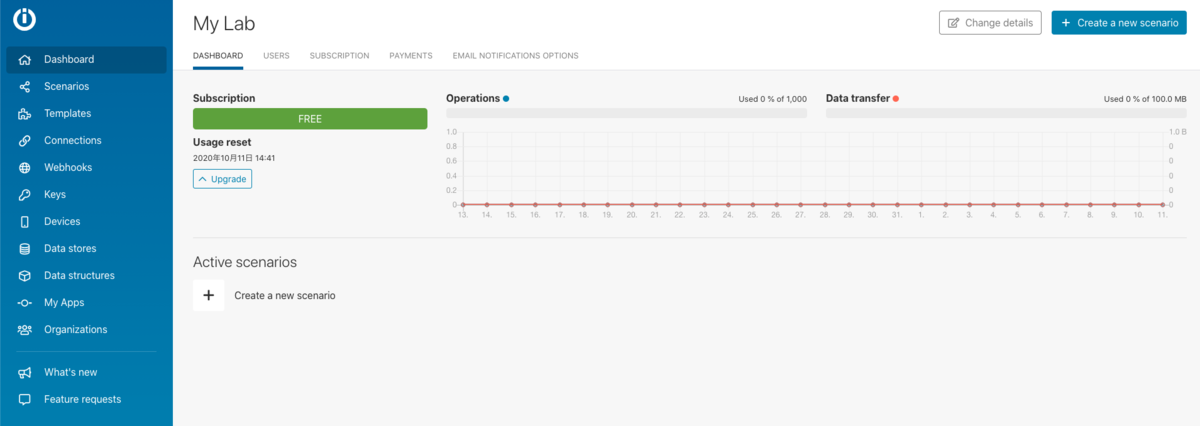Click the green FREE subscription bar

(310, 119)
